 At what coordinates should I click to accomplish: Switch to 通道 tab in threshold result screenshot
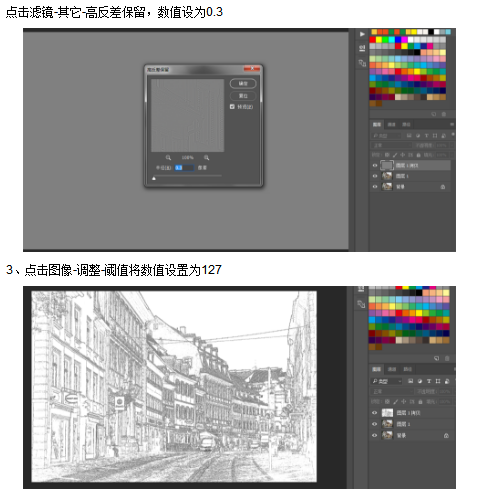pos(392,369)
